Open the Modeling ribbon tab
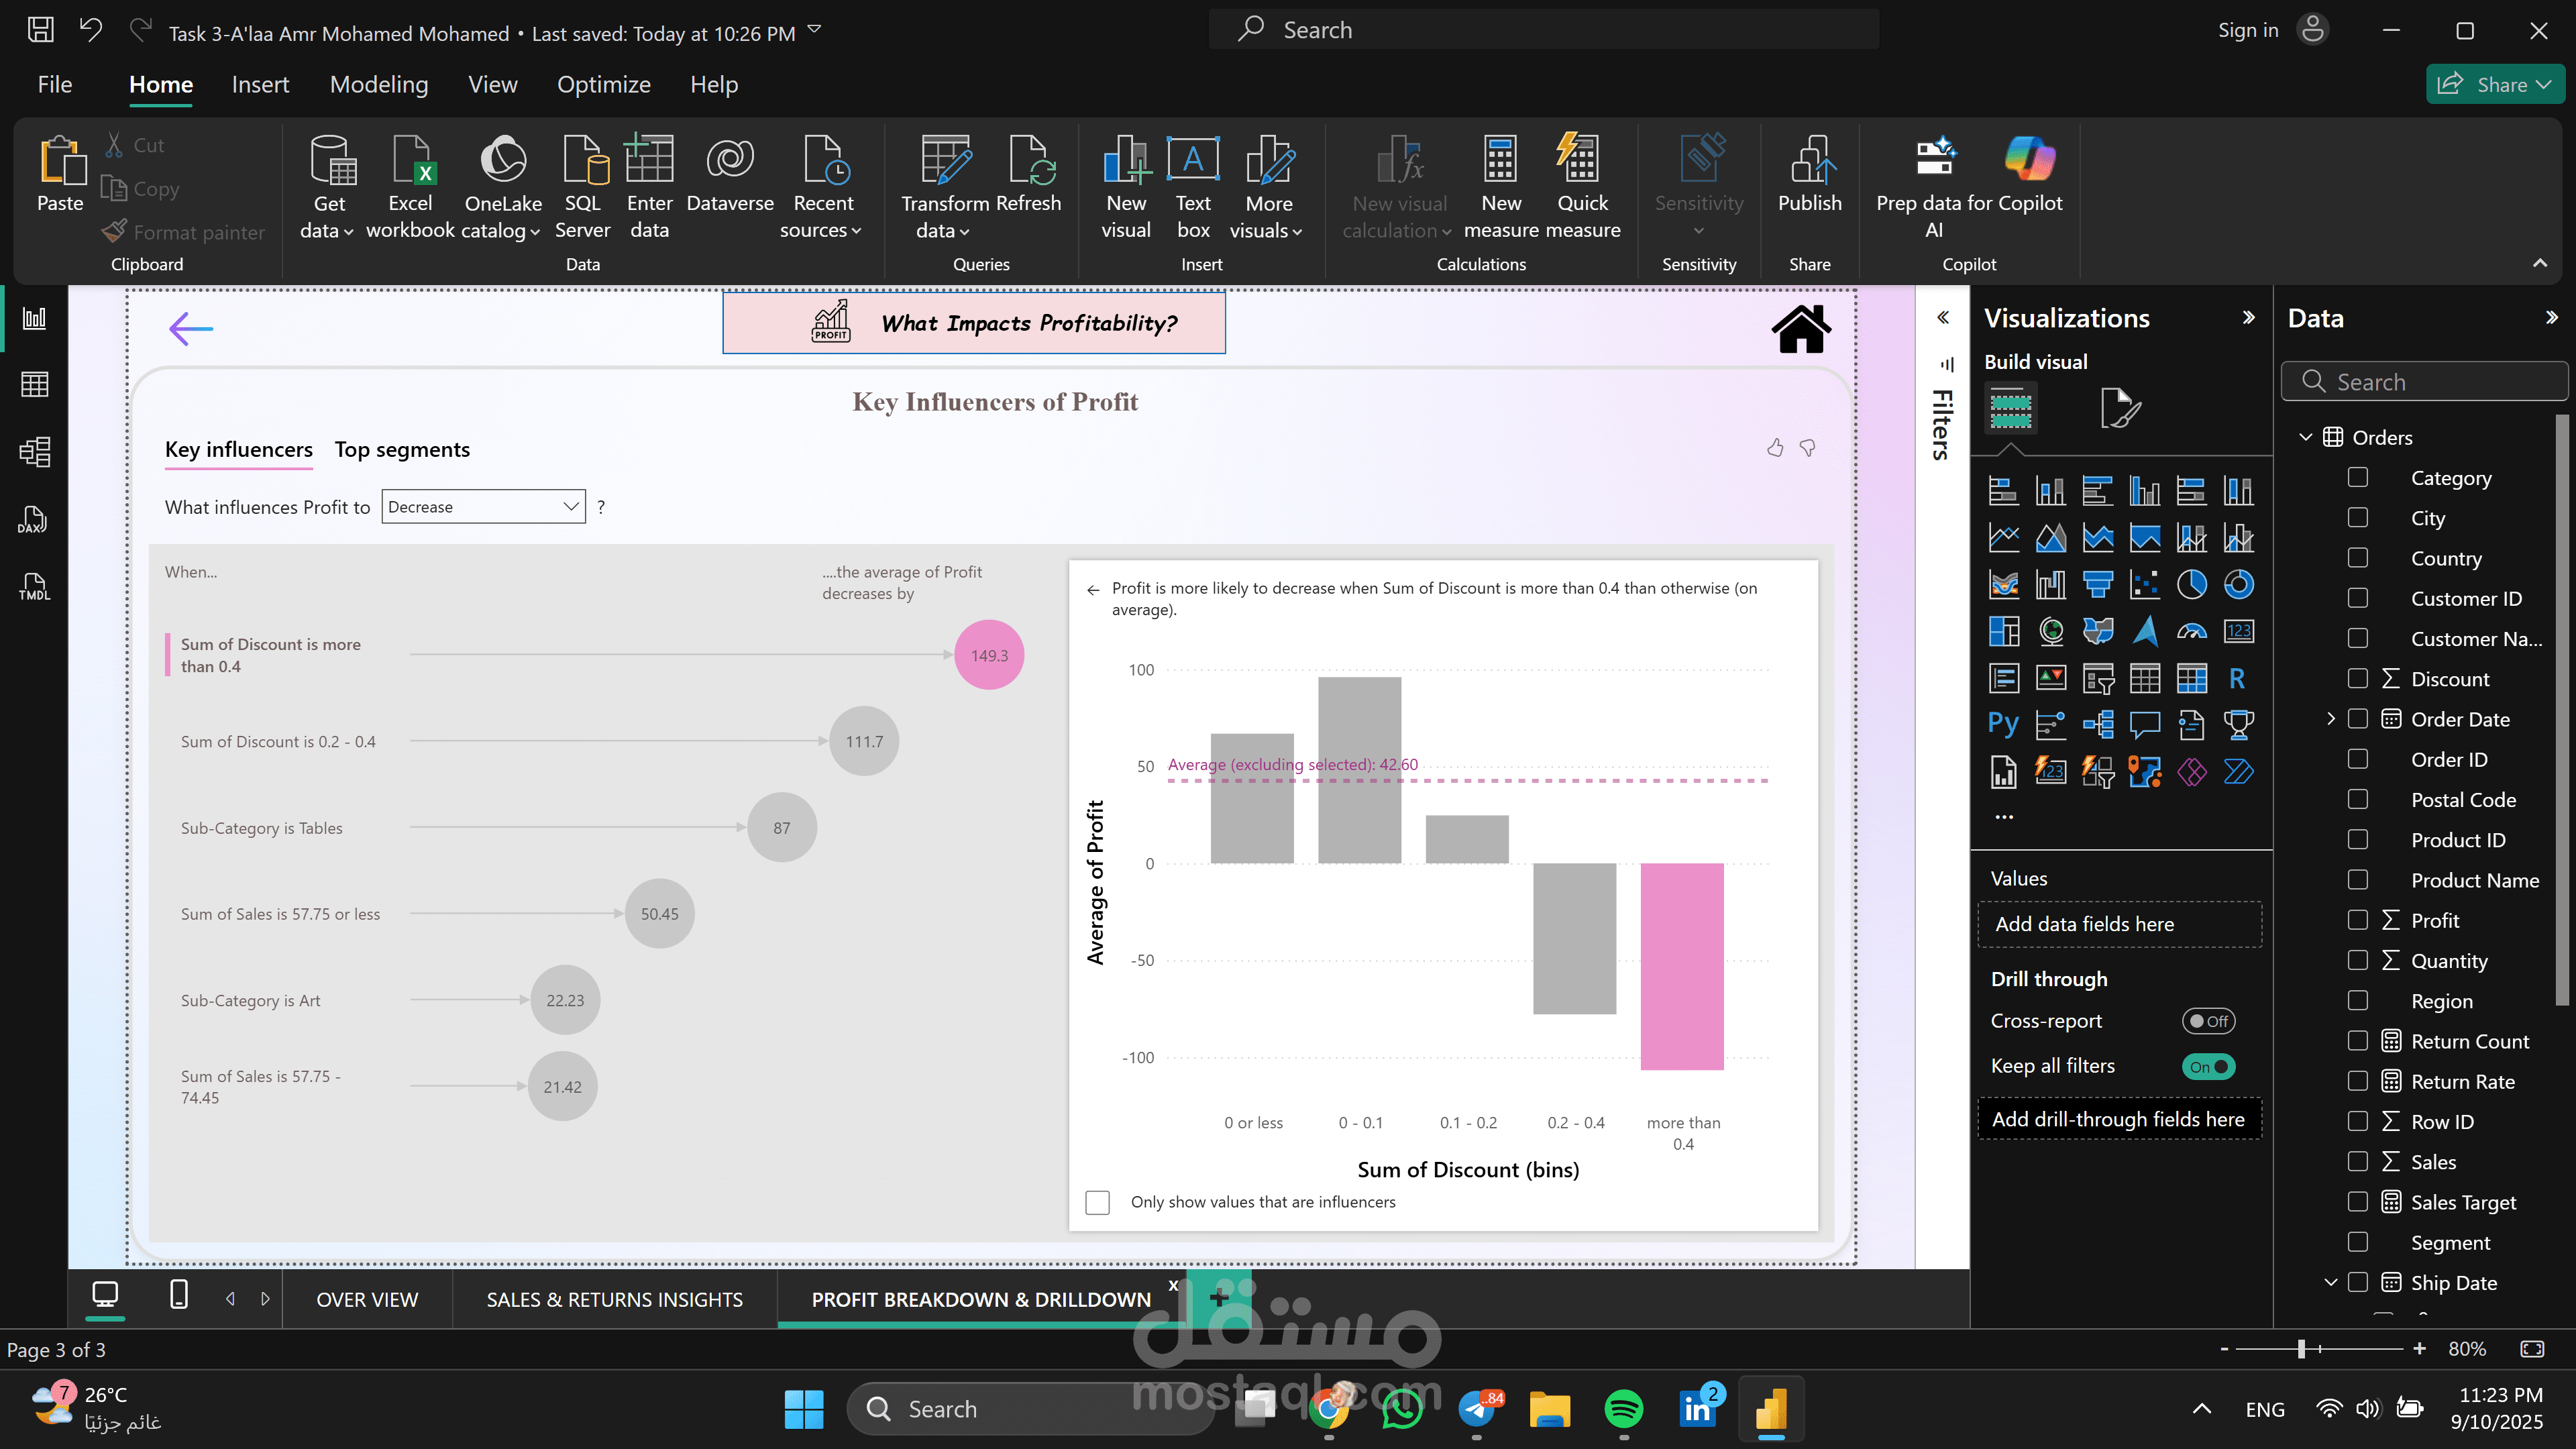 (379, 85)
